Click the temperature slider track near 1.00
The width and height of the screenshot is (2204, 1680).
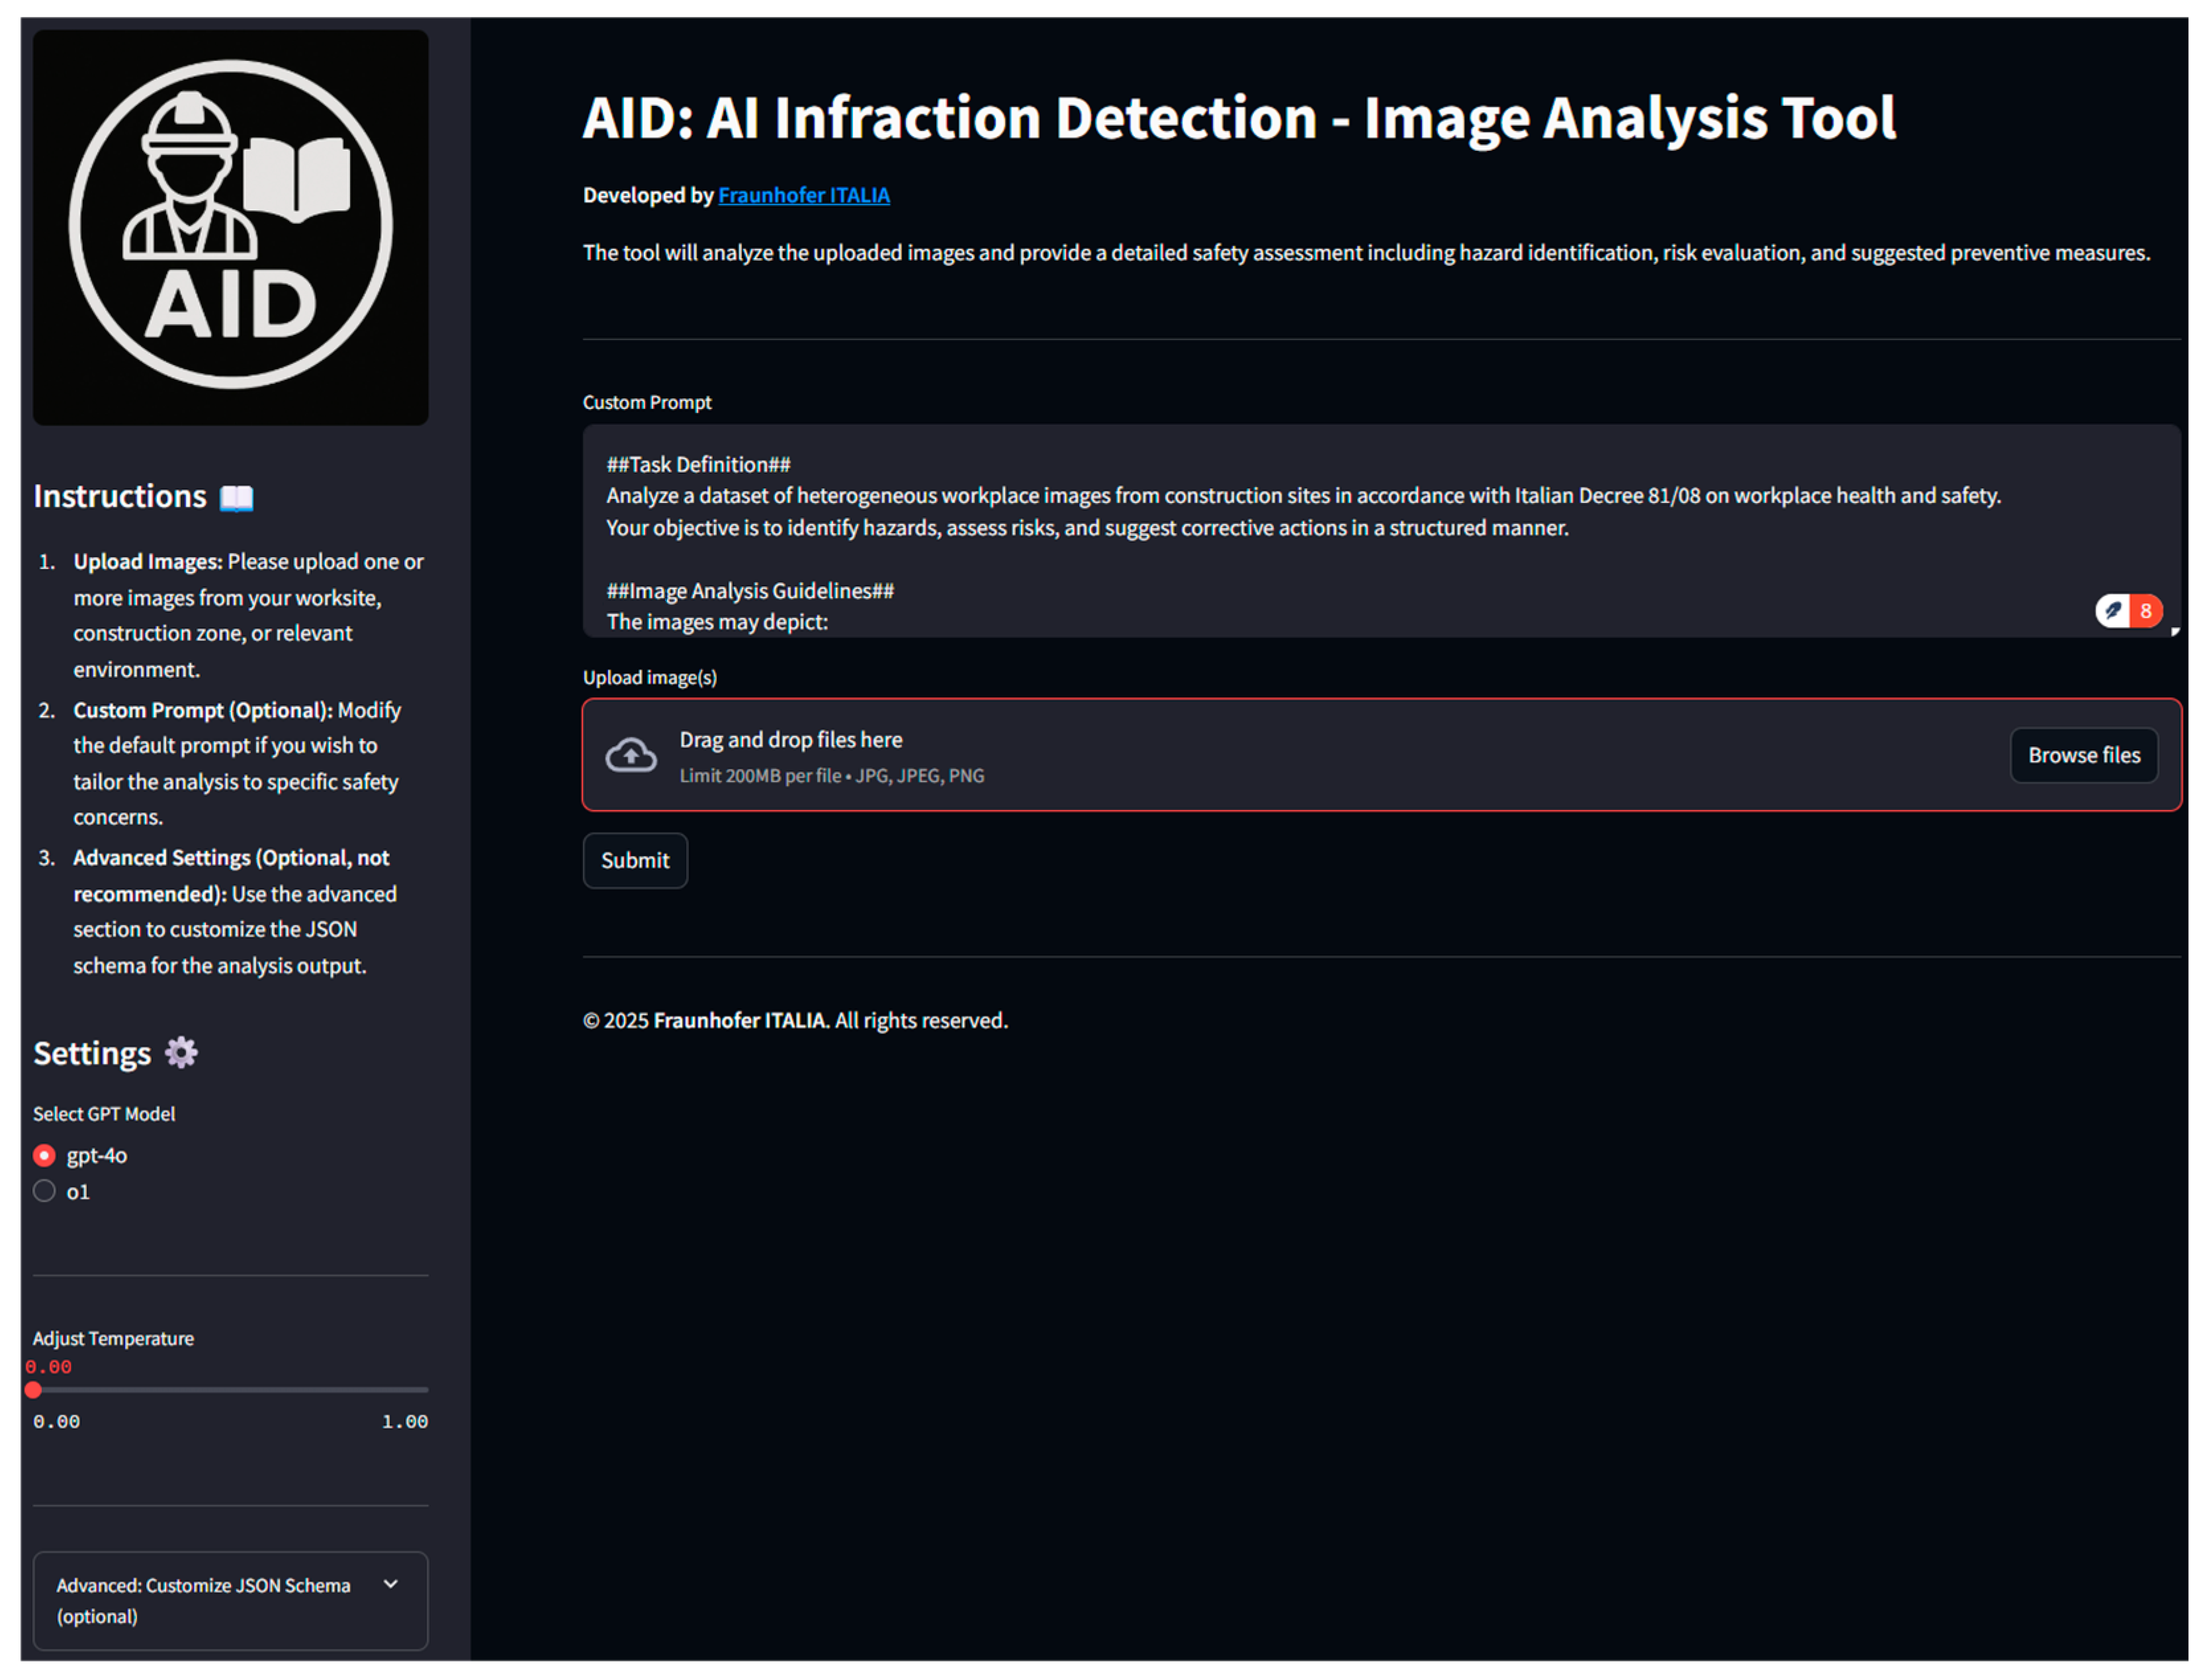[x=420, y=1389]
